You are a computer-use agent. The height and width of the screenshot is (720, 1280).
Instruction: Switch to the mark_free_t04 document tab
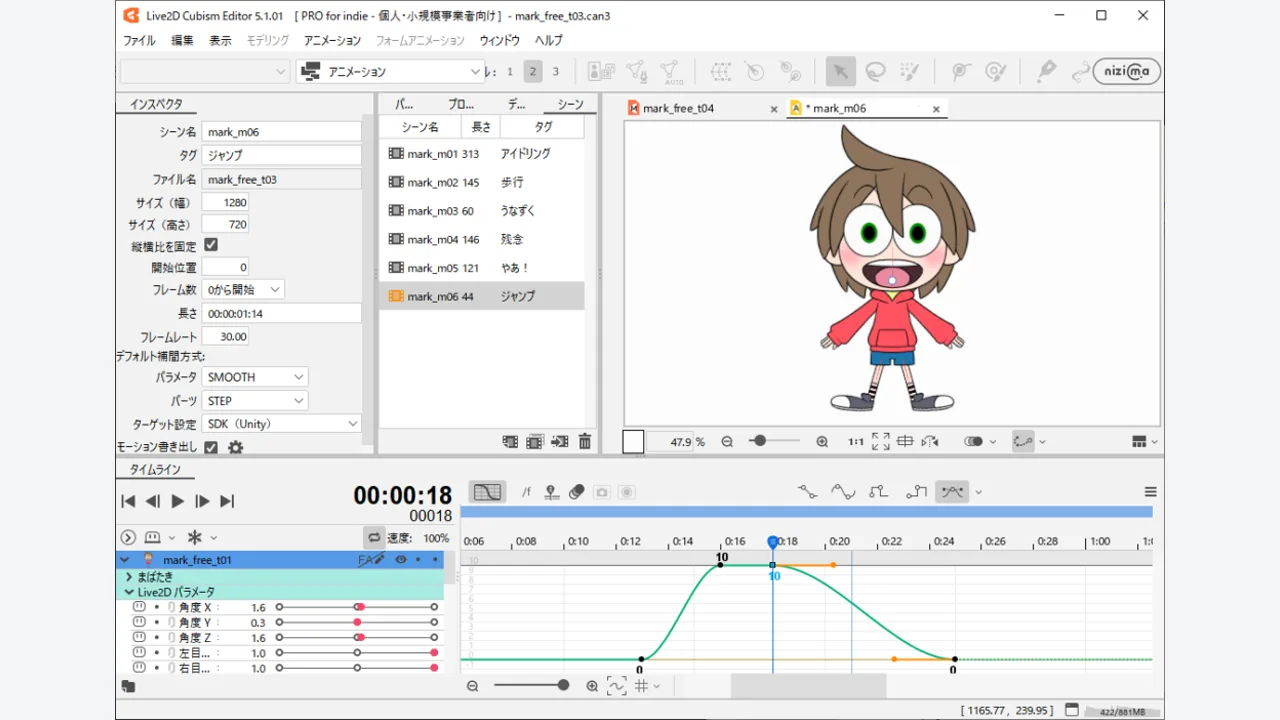coord(678,108)
